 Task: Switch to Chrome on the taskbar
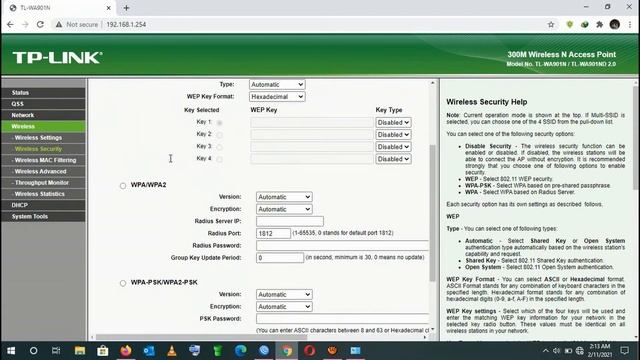pos(287,351)
